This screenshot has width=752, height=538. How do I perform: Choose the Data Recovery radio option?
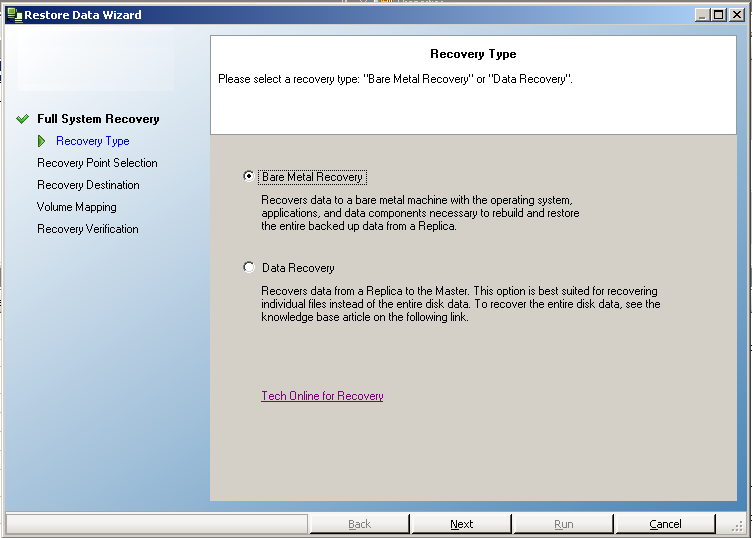pos(248,267)
